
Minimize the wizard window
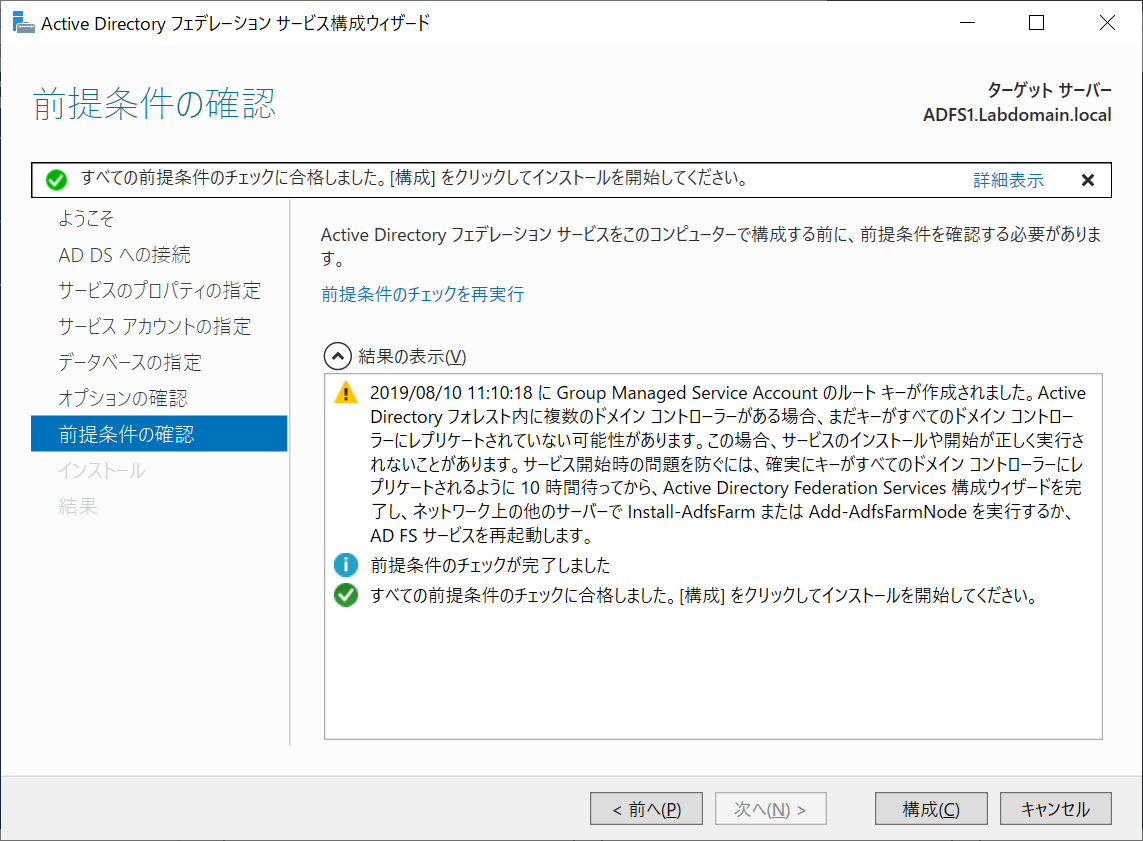pos(967,23)
